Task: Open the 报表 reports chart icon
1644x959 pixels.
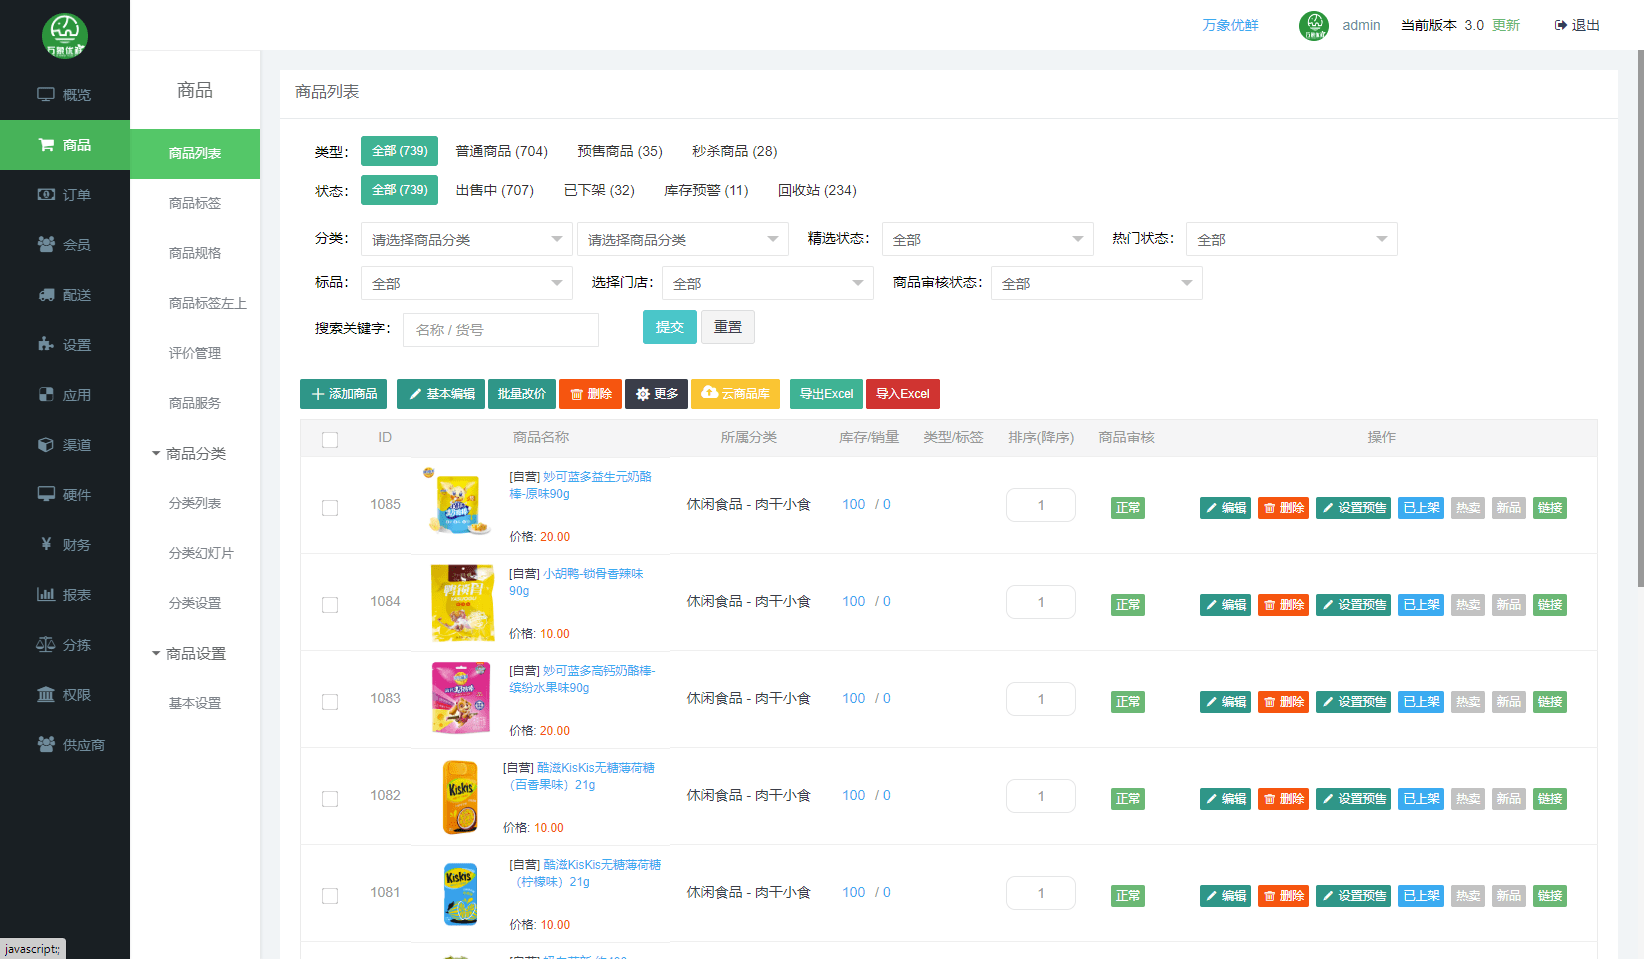Action: pos(46,595)
